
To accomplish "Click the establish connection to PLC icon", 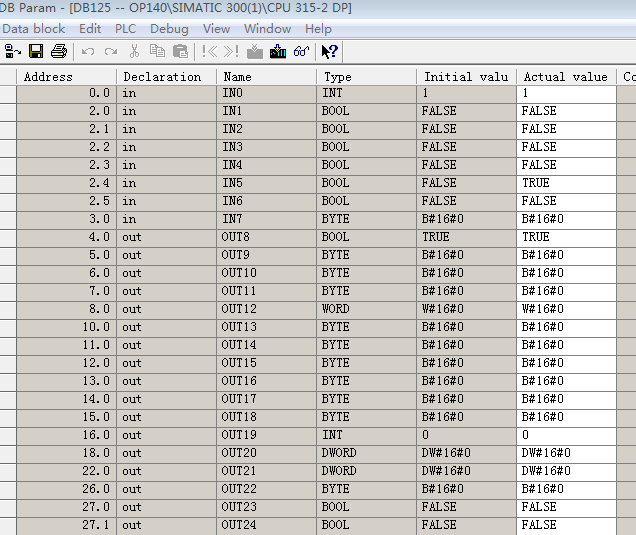I will pyautogui.click(x=13, y=52).
